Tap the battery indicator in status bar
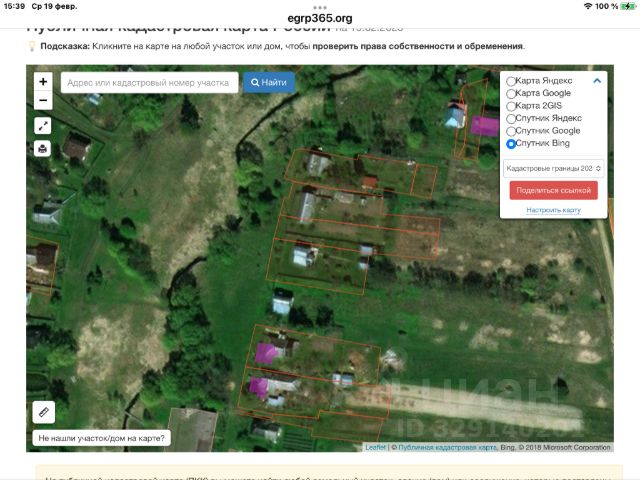Screen dimensions: 640x480 pos(628,6)
